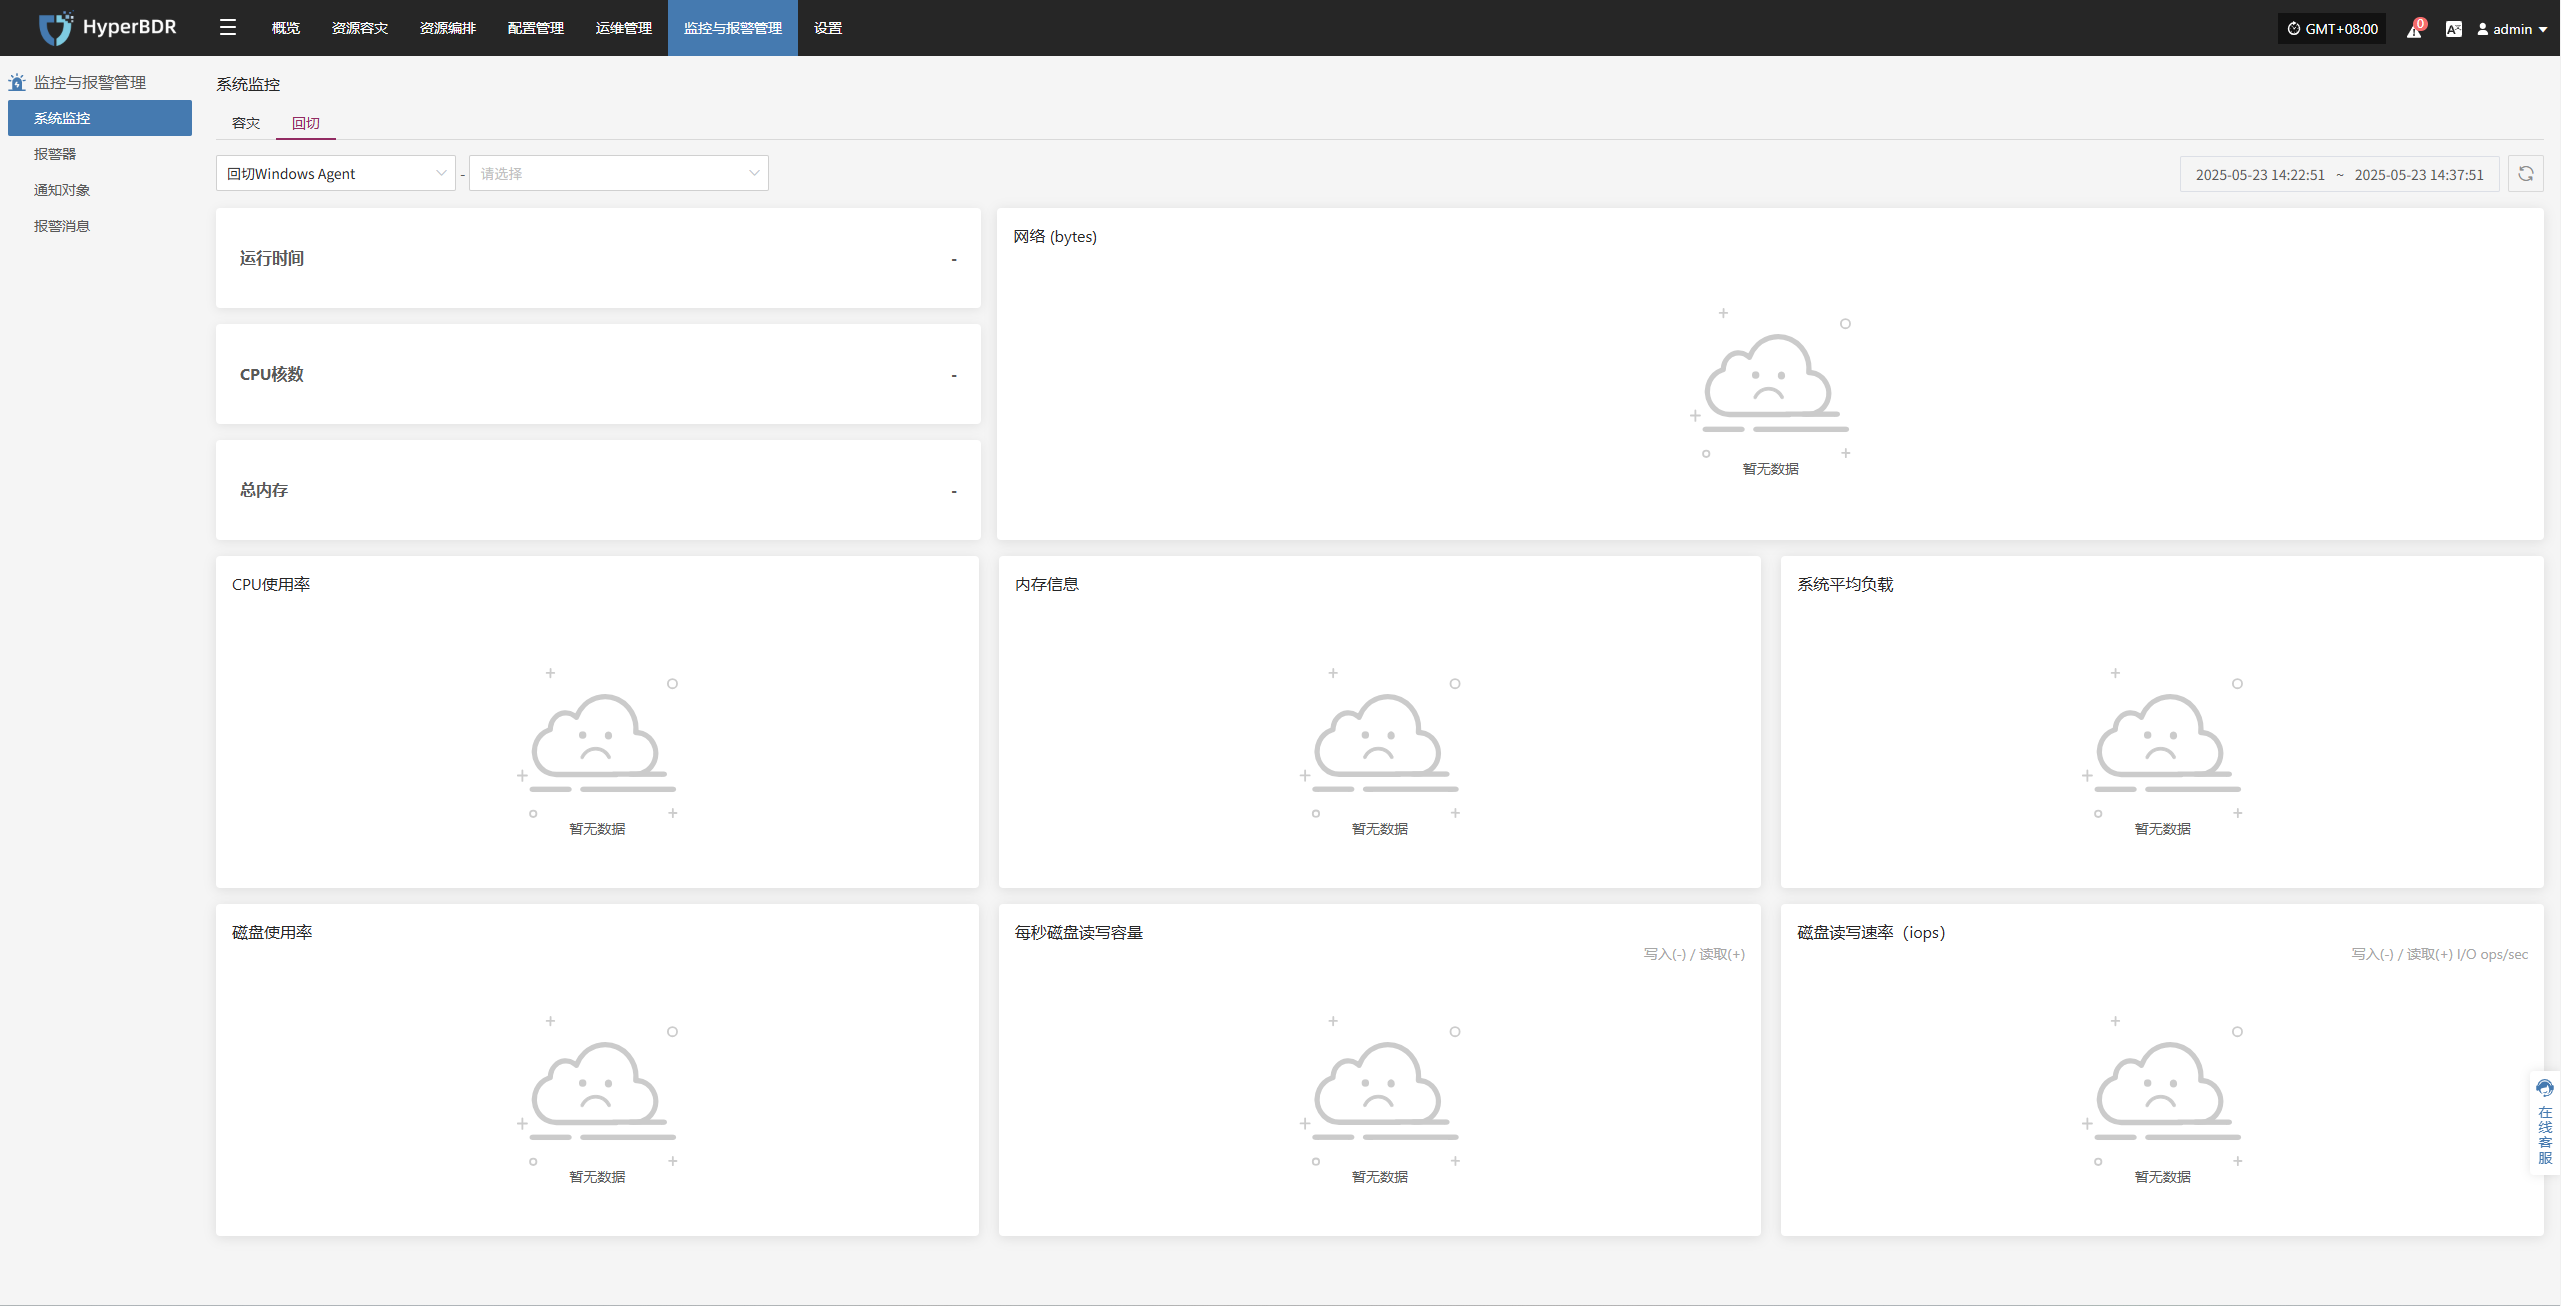Open the 配置管理 menu

[x=536, y=28]
